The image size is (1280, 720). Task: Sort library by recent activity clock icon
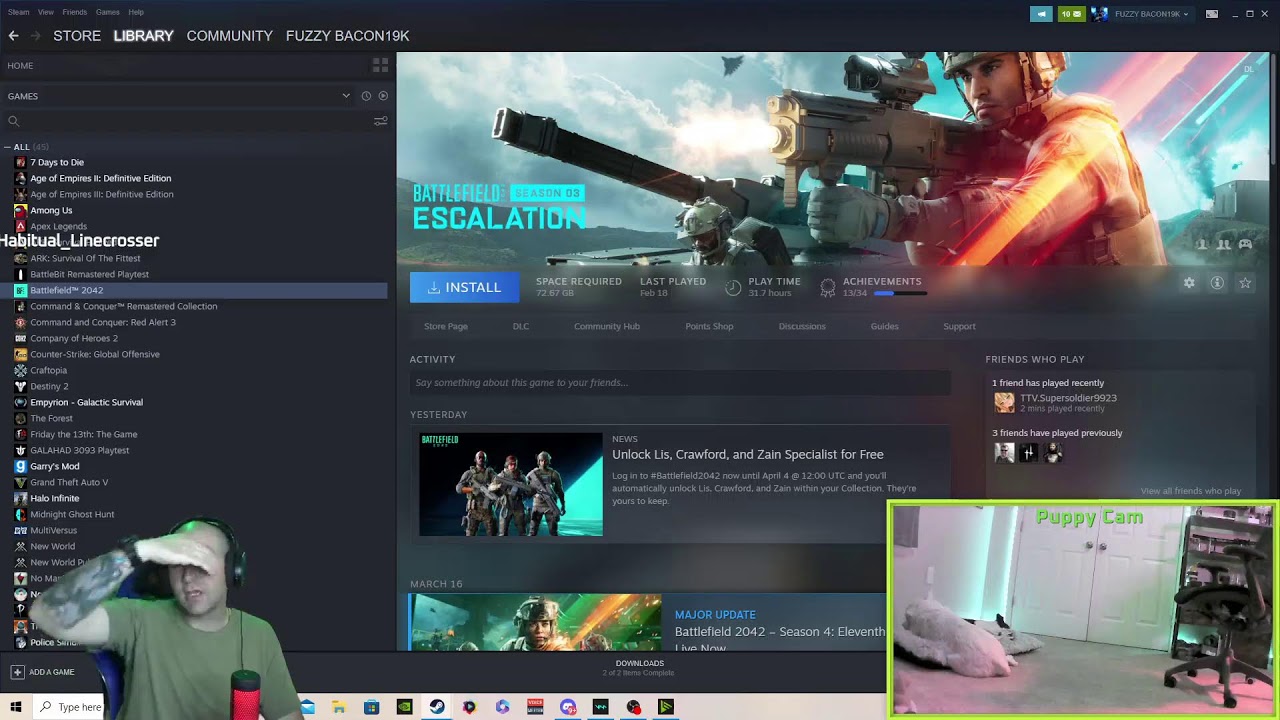coord(366,96)
